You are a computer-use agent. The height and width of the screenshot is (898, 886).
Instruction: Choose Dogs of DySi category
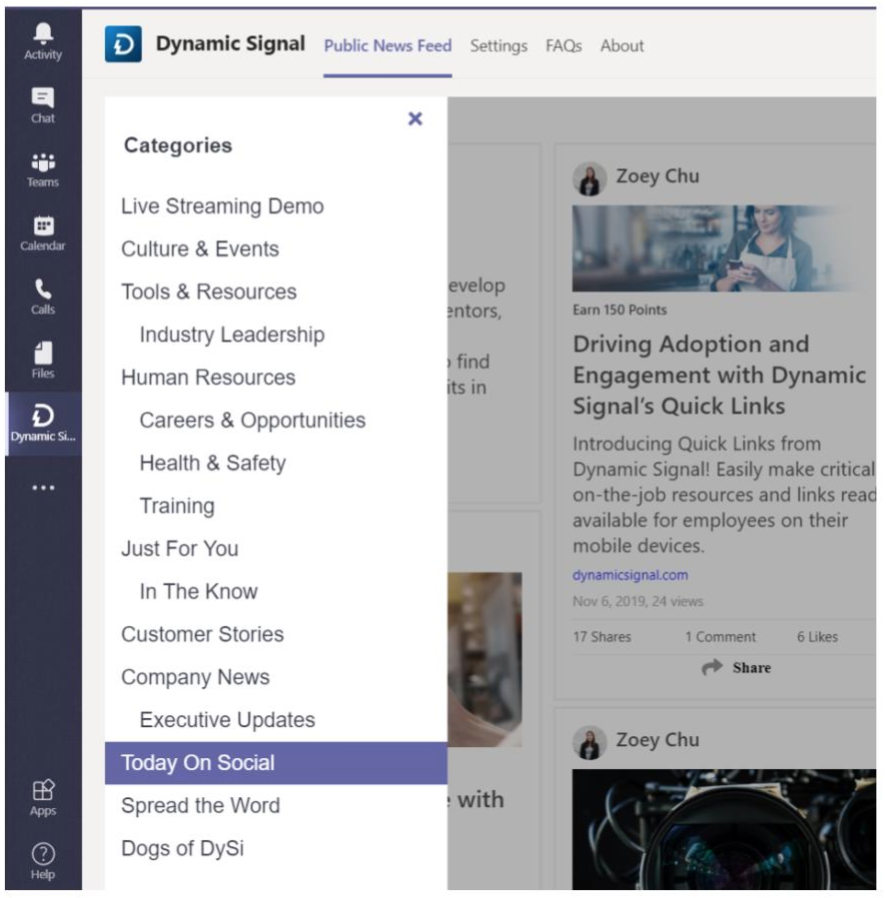[182, 849]
